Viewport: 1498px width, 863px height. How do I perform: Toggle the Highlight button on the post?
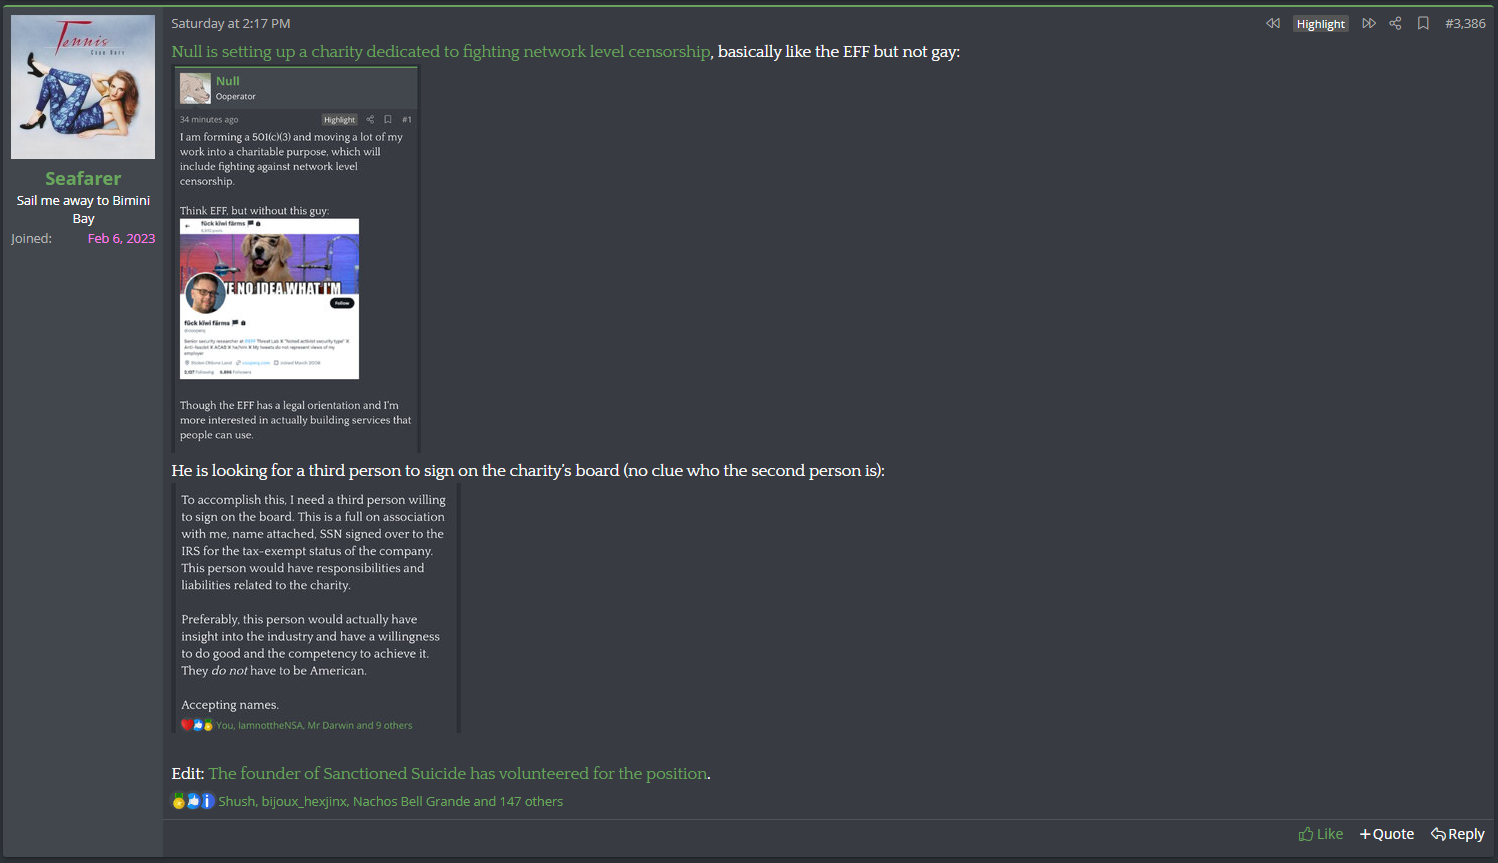(1321, 24)
